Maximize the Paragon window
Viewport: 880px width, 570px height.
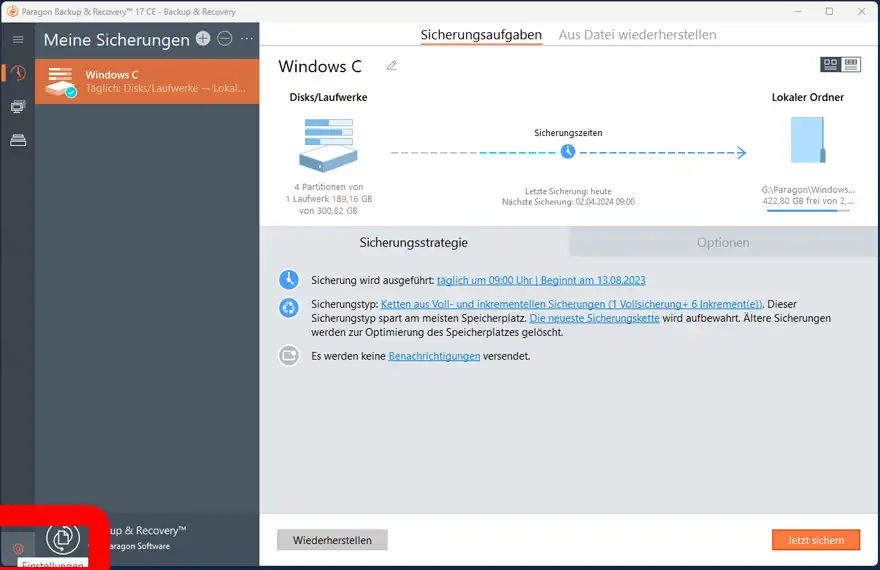click(x=829, y=11)
